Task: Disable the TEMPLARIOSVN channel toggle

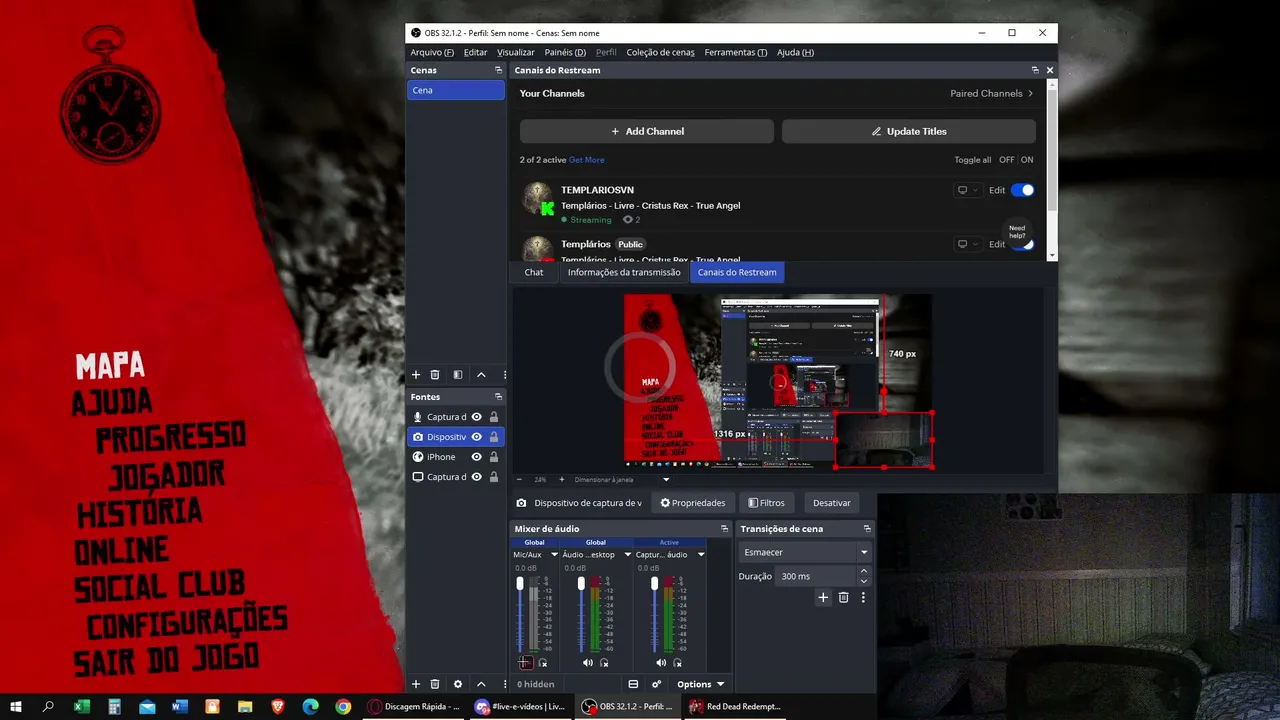Action: coord(1022,190)
